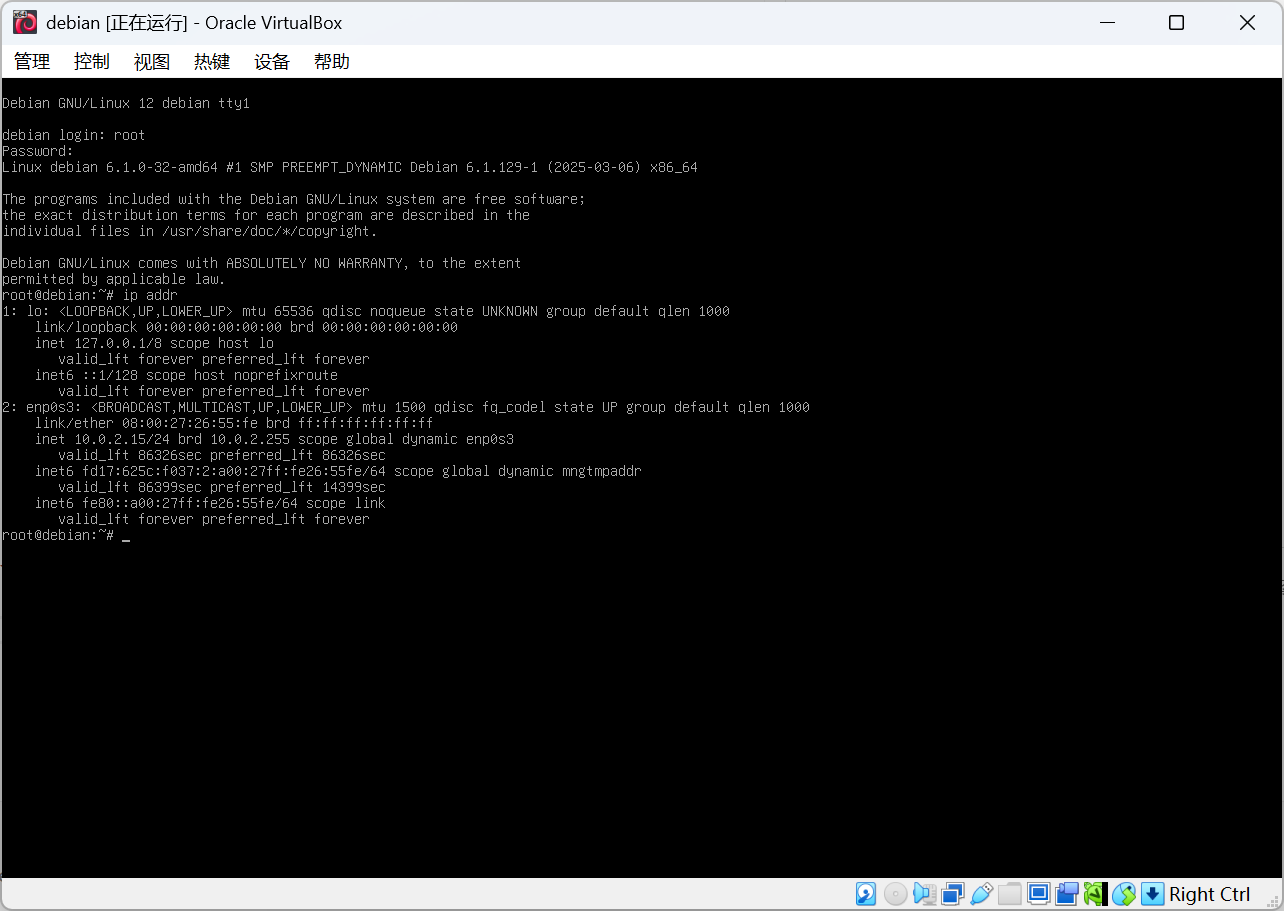The image size is (1284, 911).
Task: Maximize the VirtualBox window
Action: pos(1176,22)
